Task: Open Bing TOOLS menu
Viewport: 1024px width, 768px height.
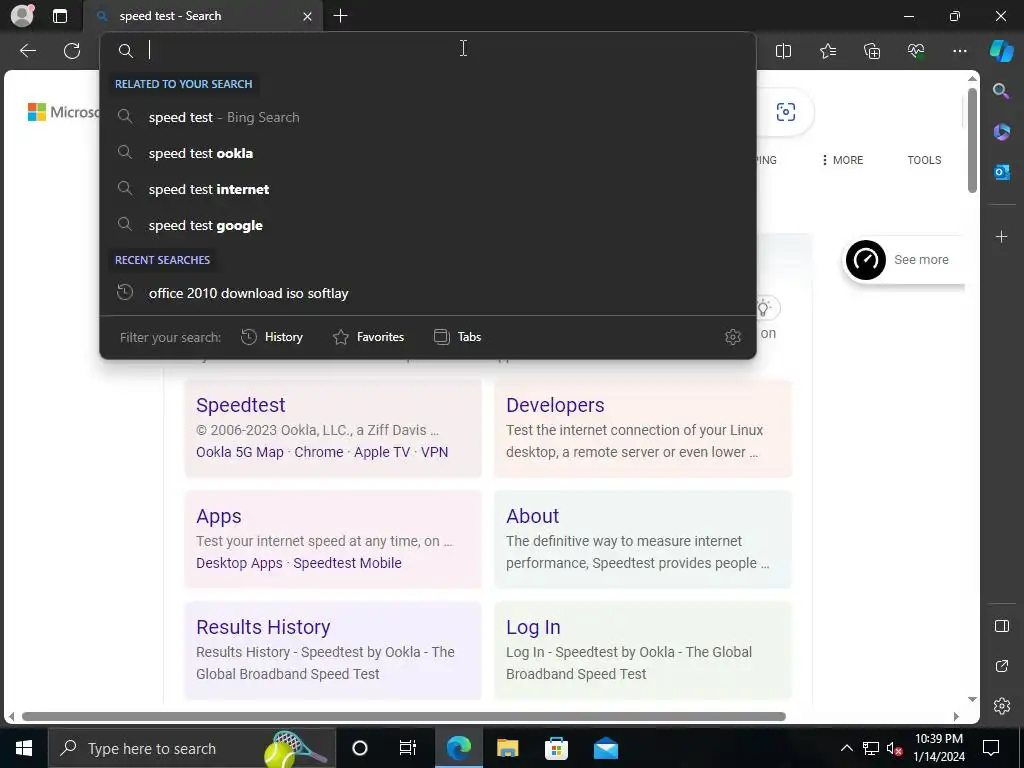Action: (x=924, y=160)
